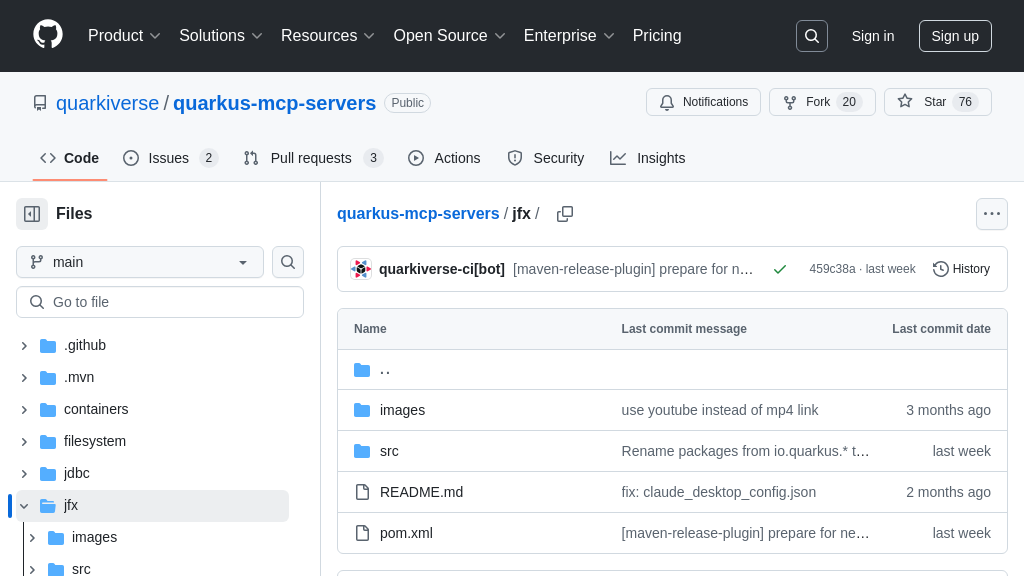
Task: Open quarkus-mcp-servers breadcrumb link
Action: [418, 214]
